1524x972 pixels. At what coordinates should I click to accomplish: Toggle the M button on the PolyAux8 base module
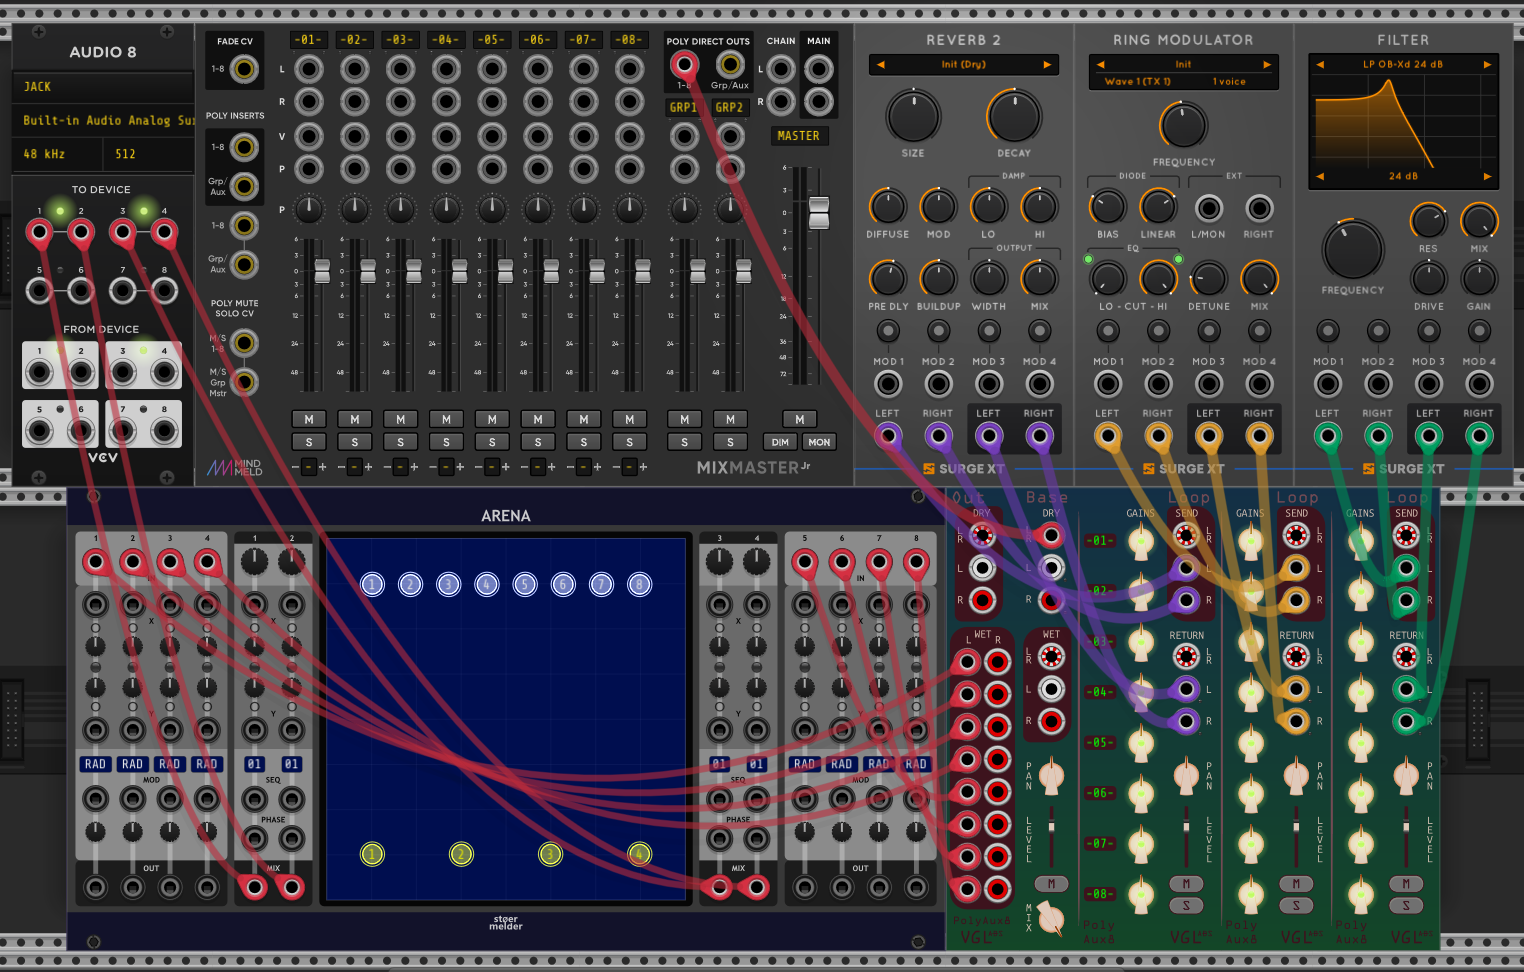tap(1051, 884)
